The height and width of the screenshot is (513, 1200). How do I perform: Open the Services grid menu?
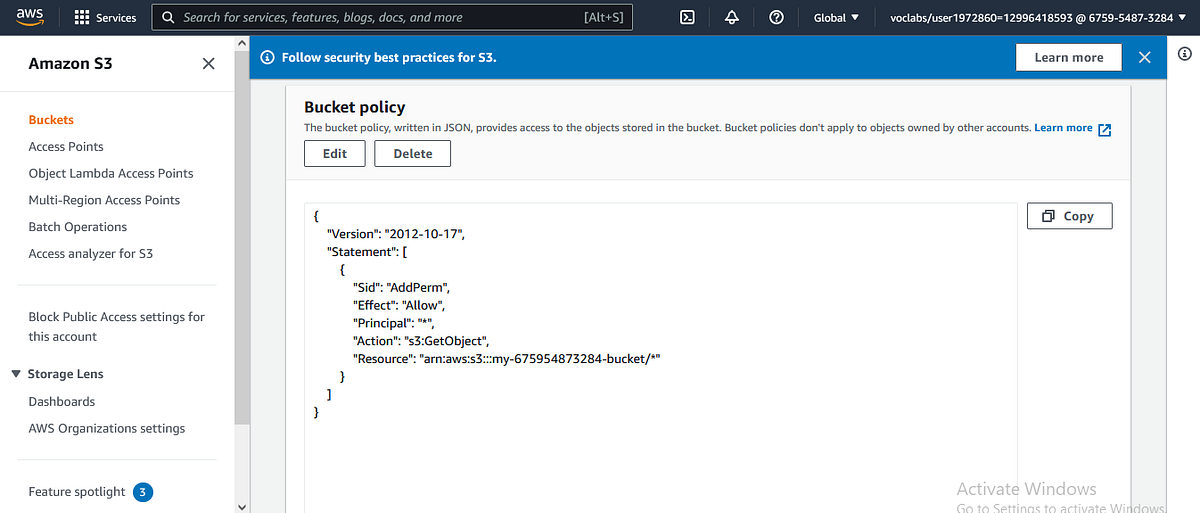[105, 18]
